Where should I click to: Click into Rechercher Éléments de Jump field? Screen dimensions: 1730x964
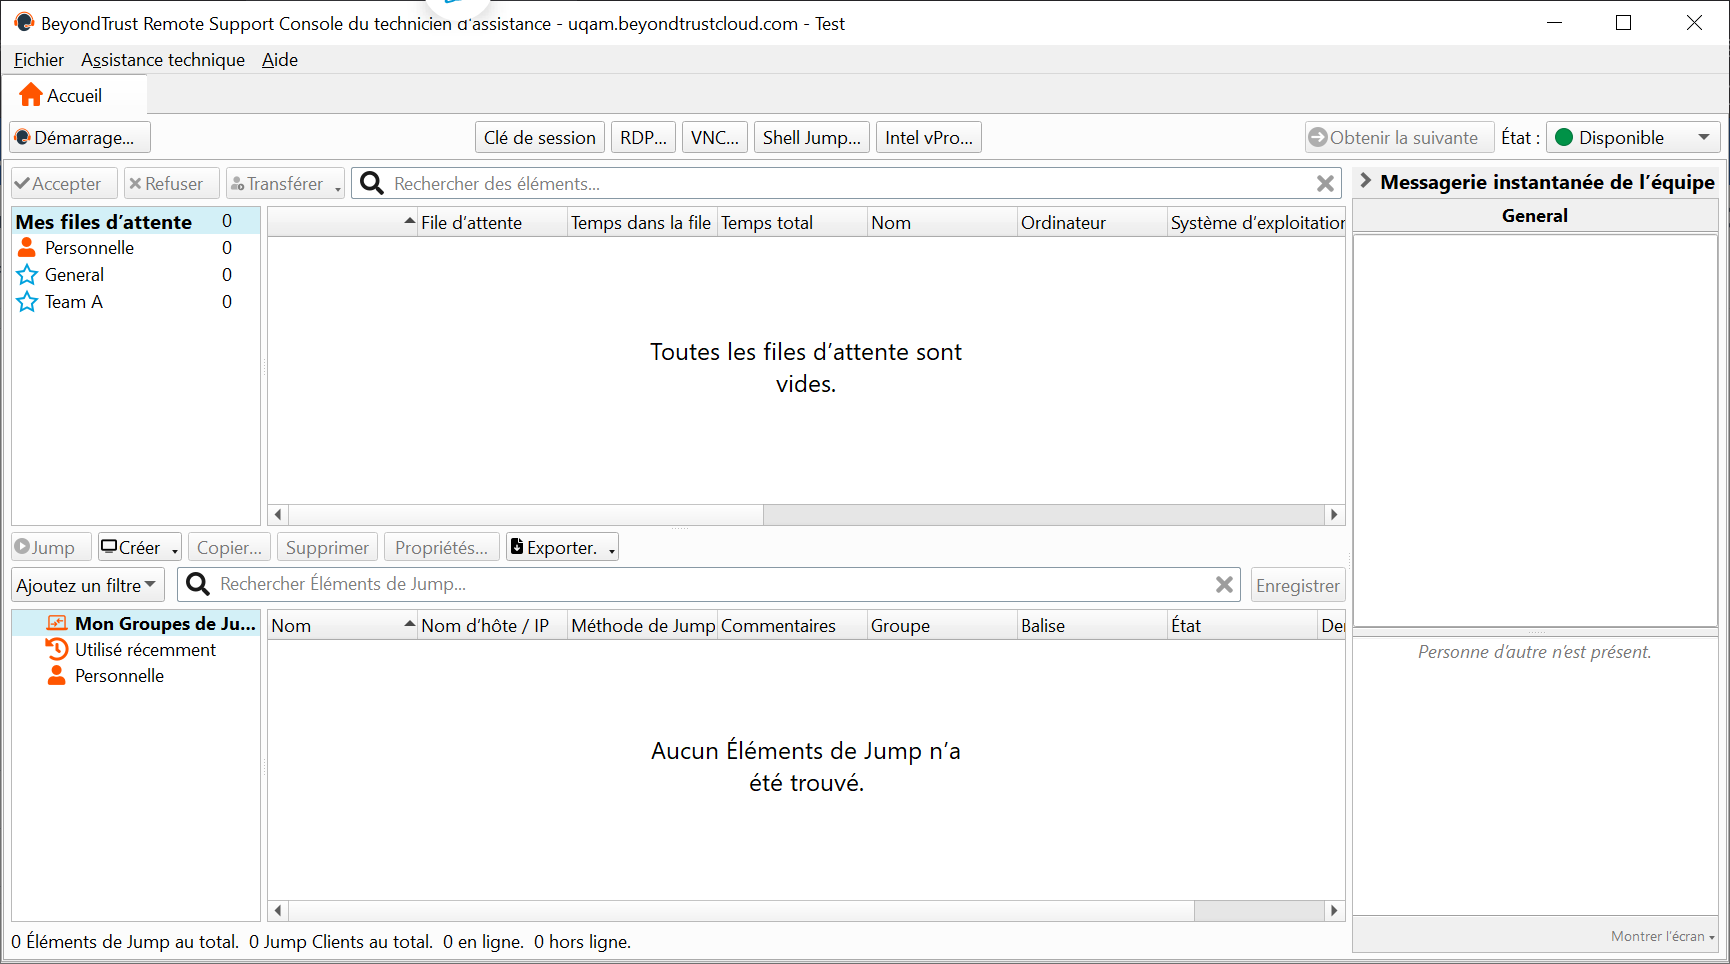tap(700, 585)
